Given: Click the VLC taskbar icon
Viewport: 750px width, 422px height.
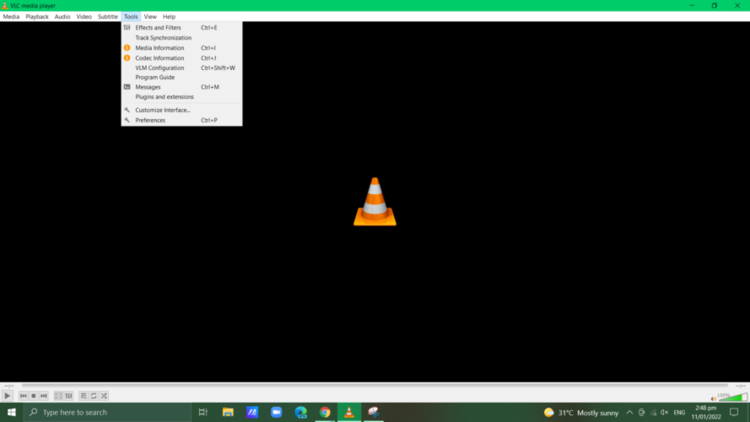Looking at the screenshot, I should [349, 412].
